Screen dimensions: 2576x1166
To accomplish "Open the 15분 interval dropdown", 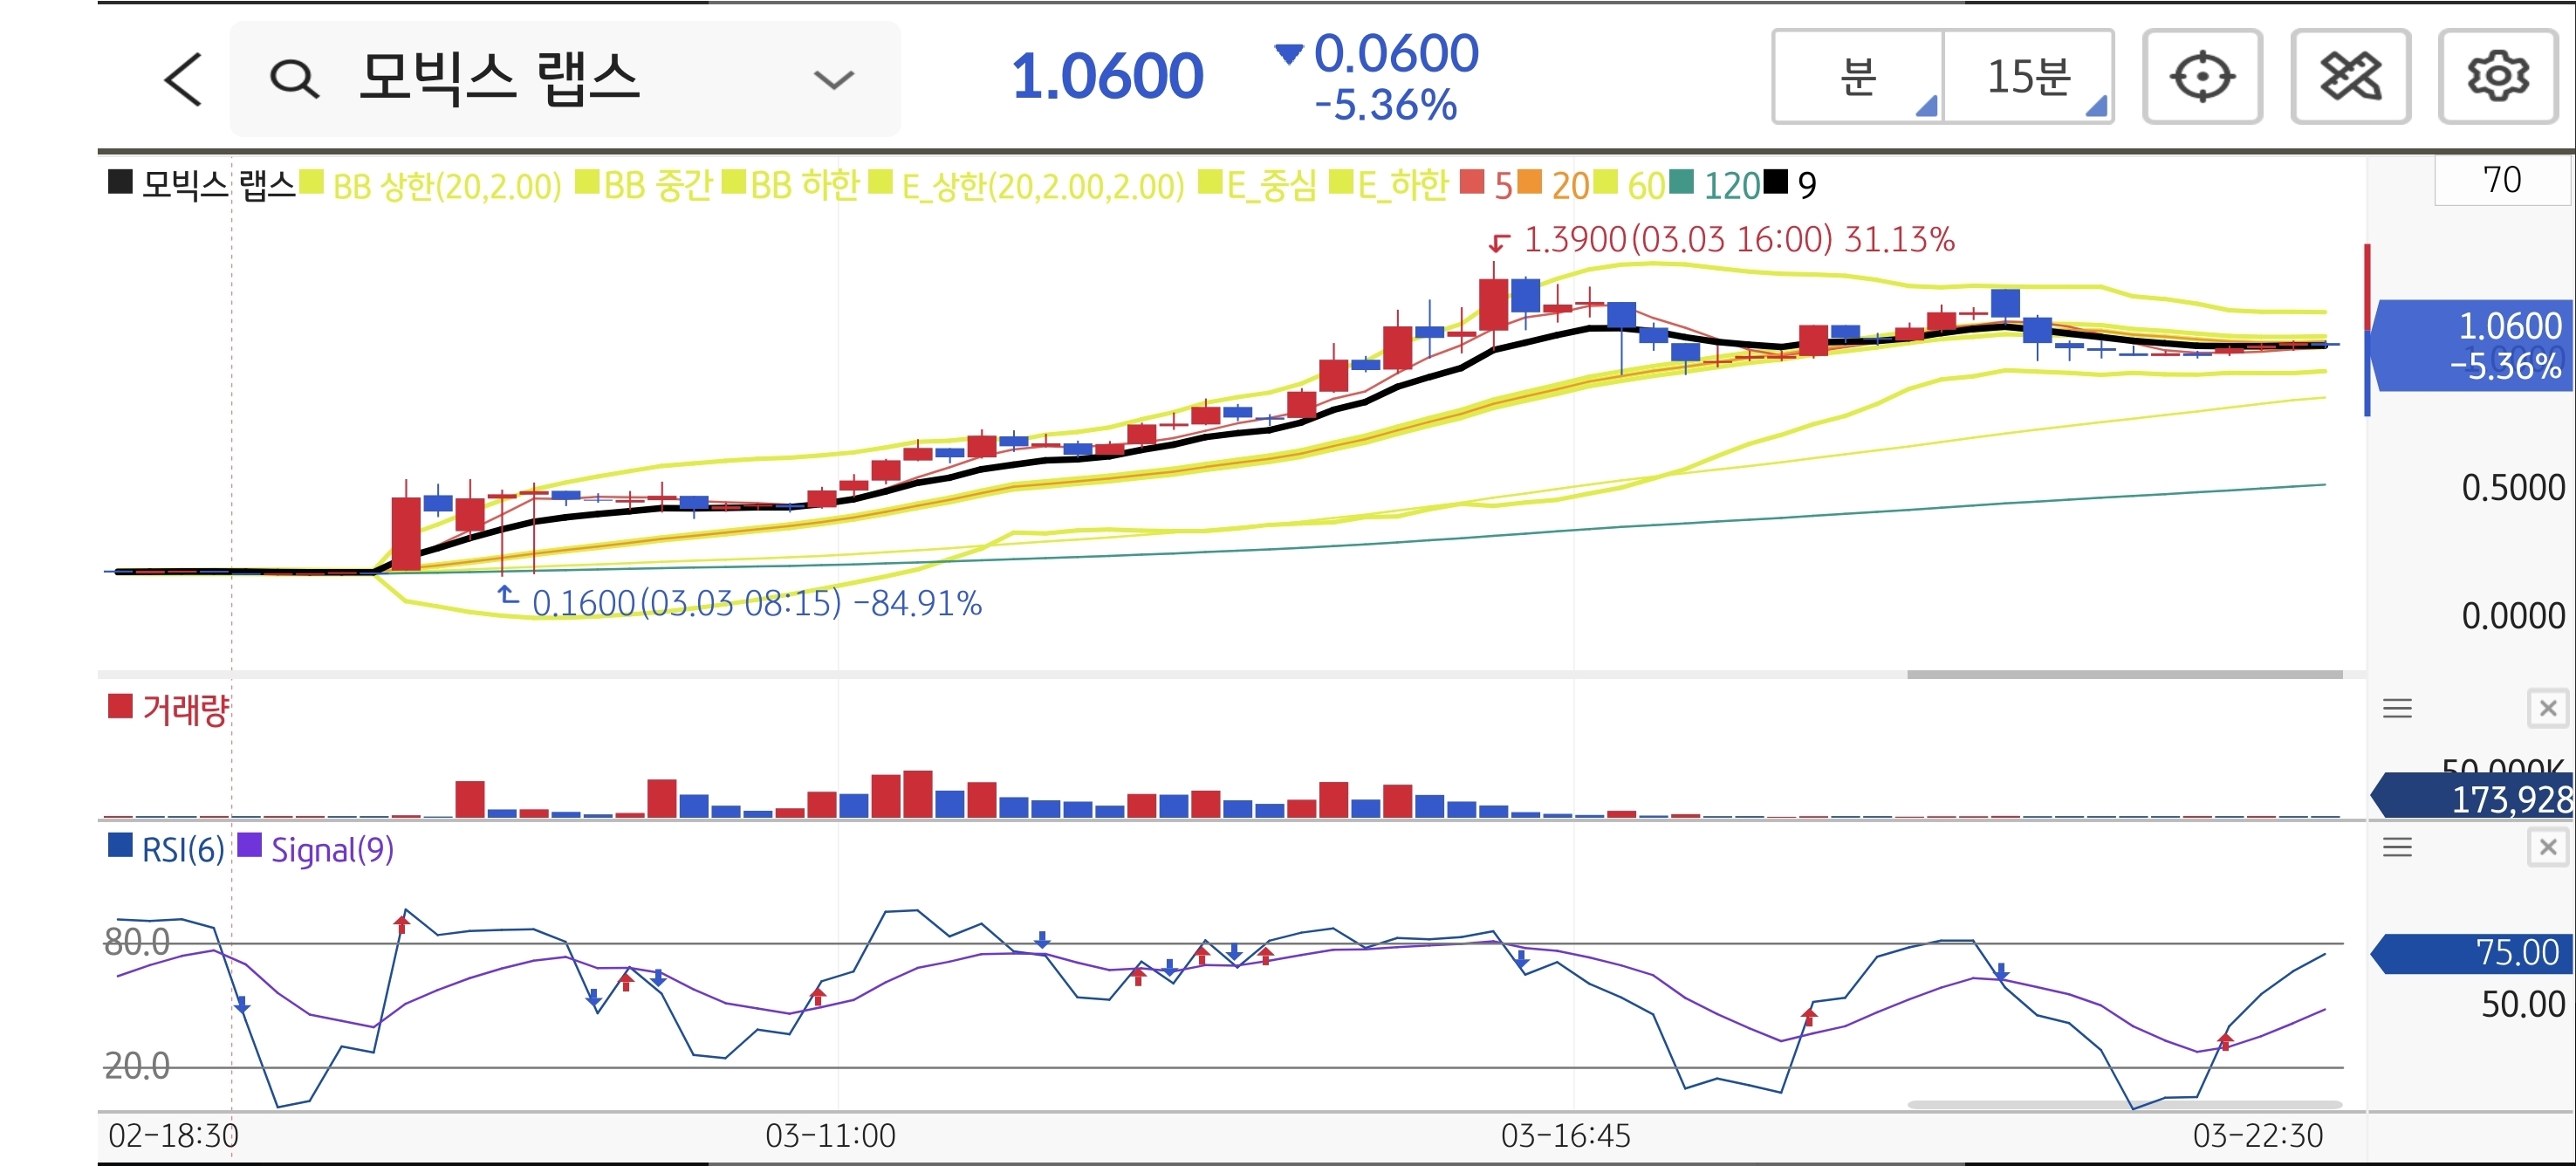I will click(x=2028, y=77).
